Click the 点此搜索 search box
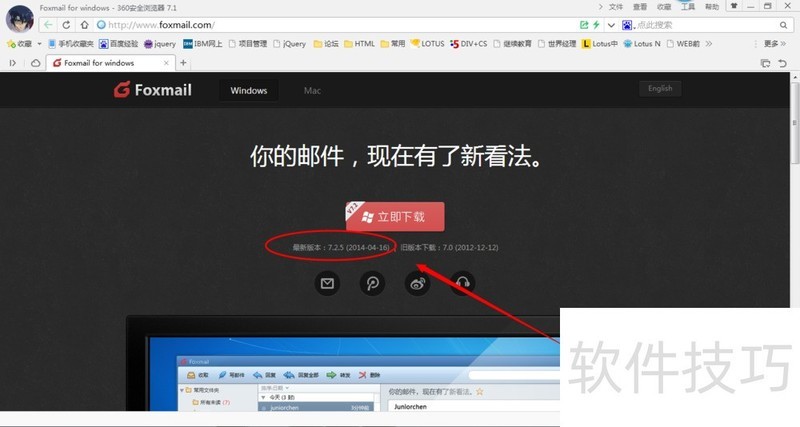Screen dimensions: 800x427 pos(707,24)
